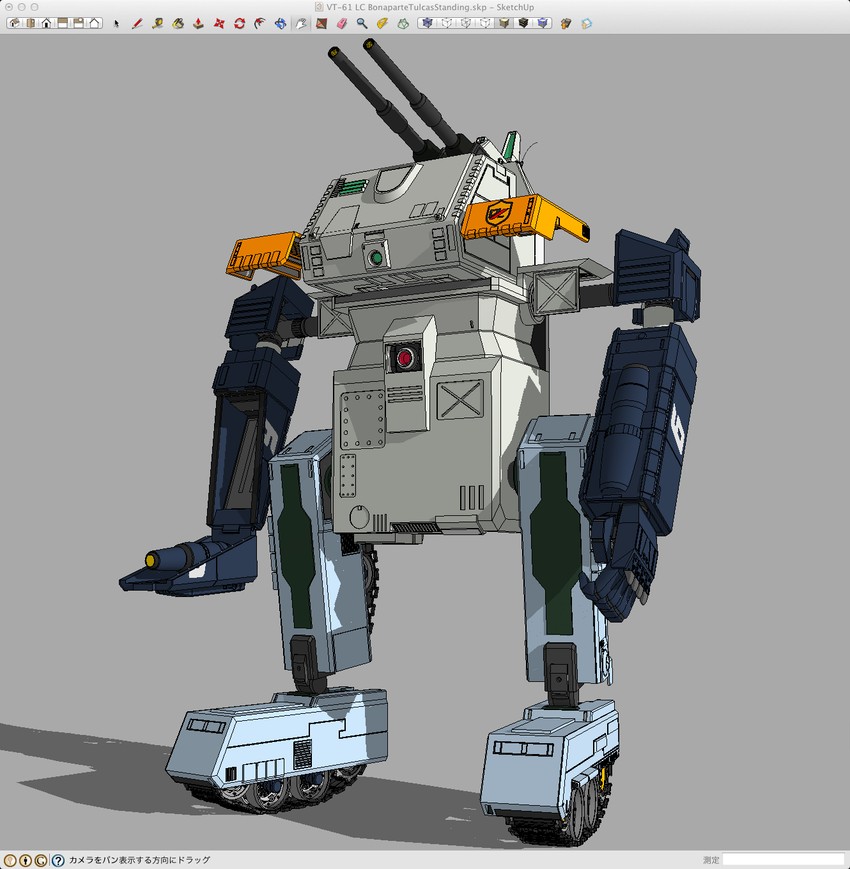This screenshot has width=850, height=869.
Task: Click the copyright claim status icon
Action: (41, 860)
